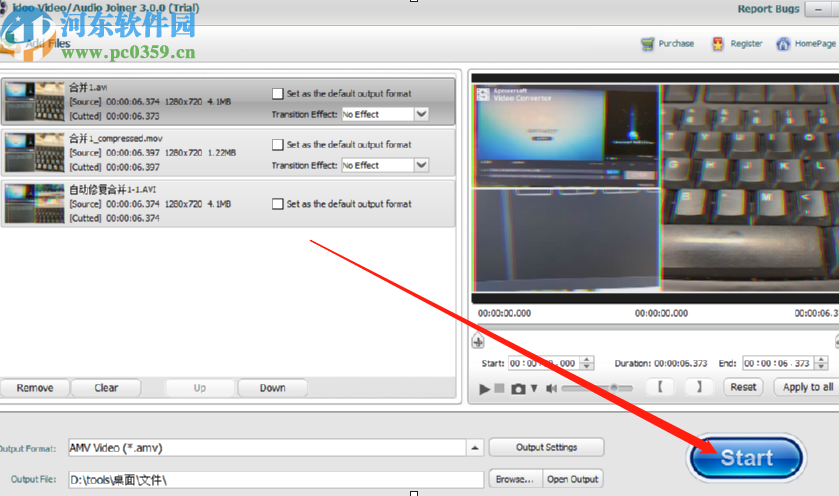
Task: Select thumbnail of 合并1.avi
Action: click(x=35, y=102)
